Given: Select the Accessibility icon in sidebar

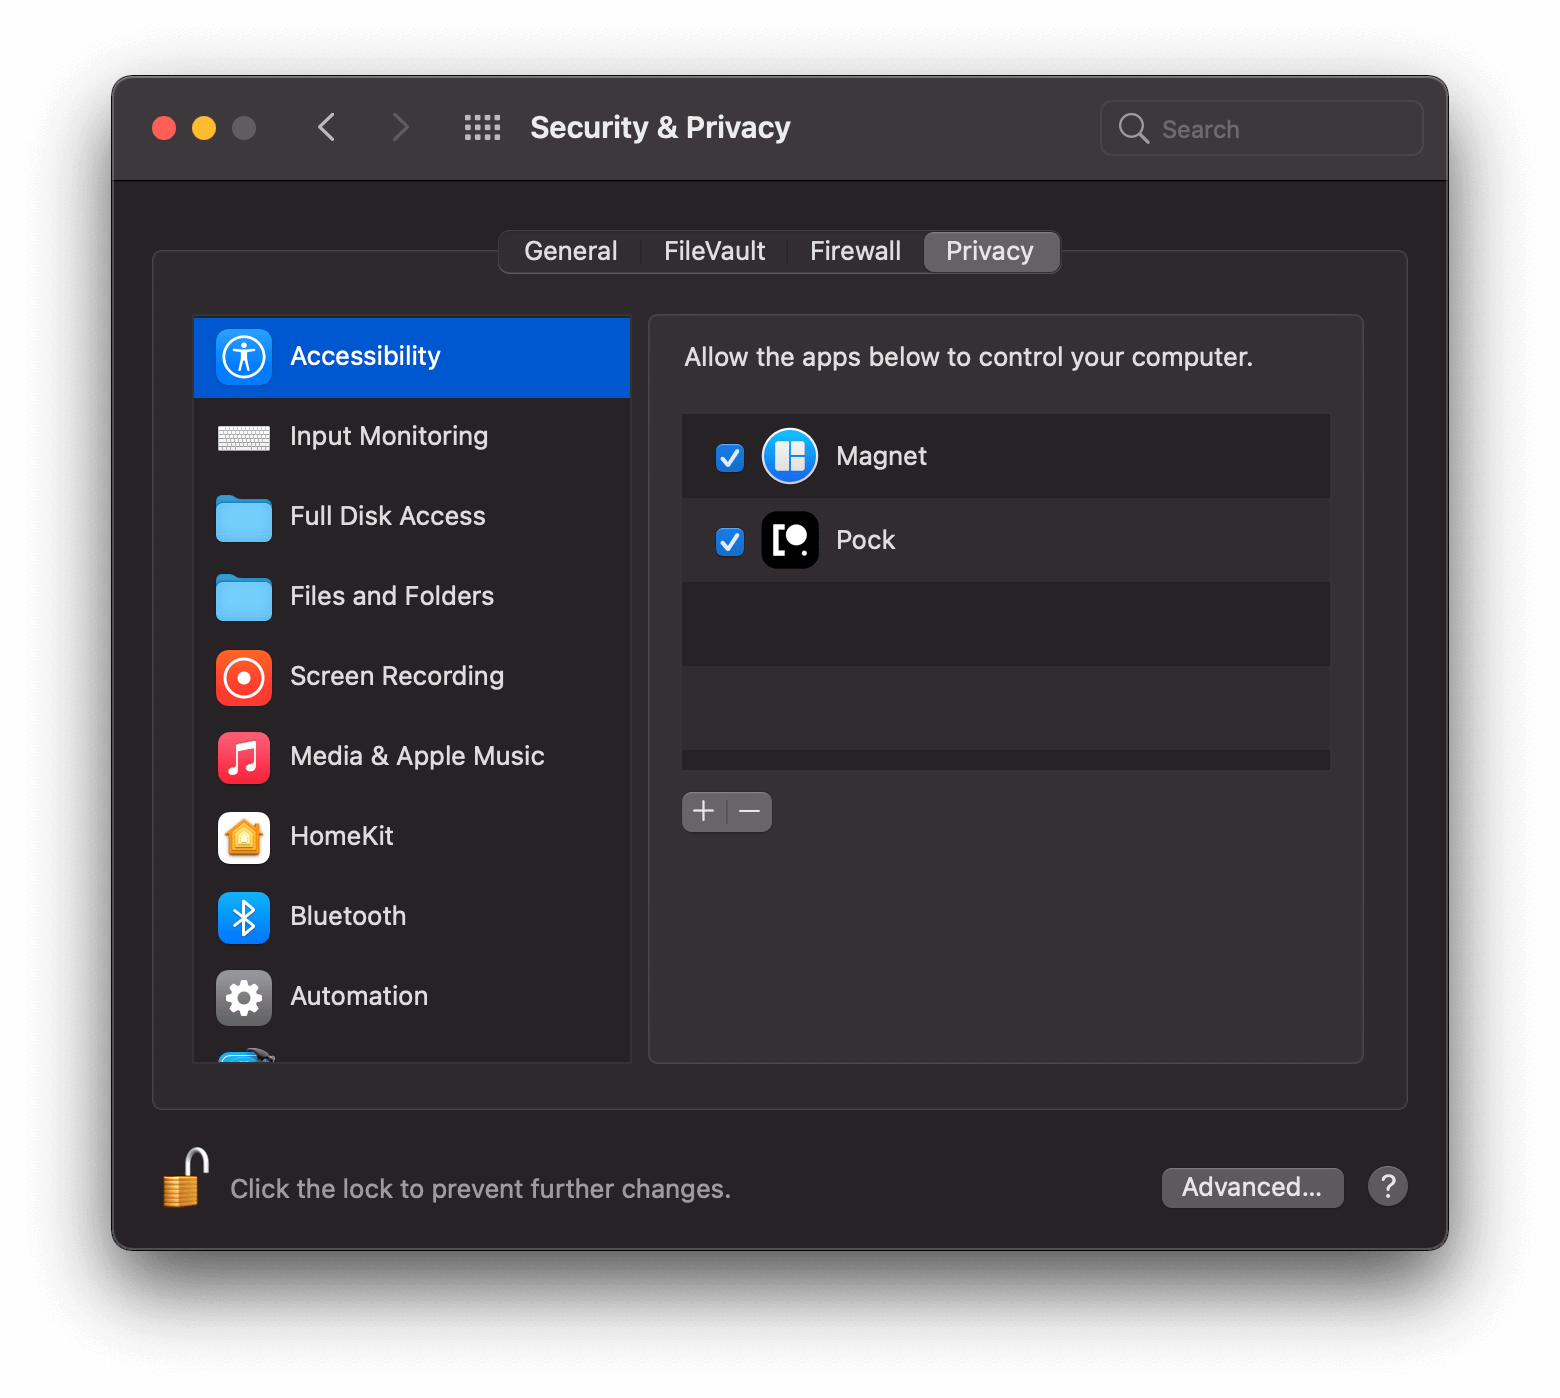Looking at the screenshot, I should click(243, 356).
